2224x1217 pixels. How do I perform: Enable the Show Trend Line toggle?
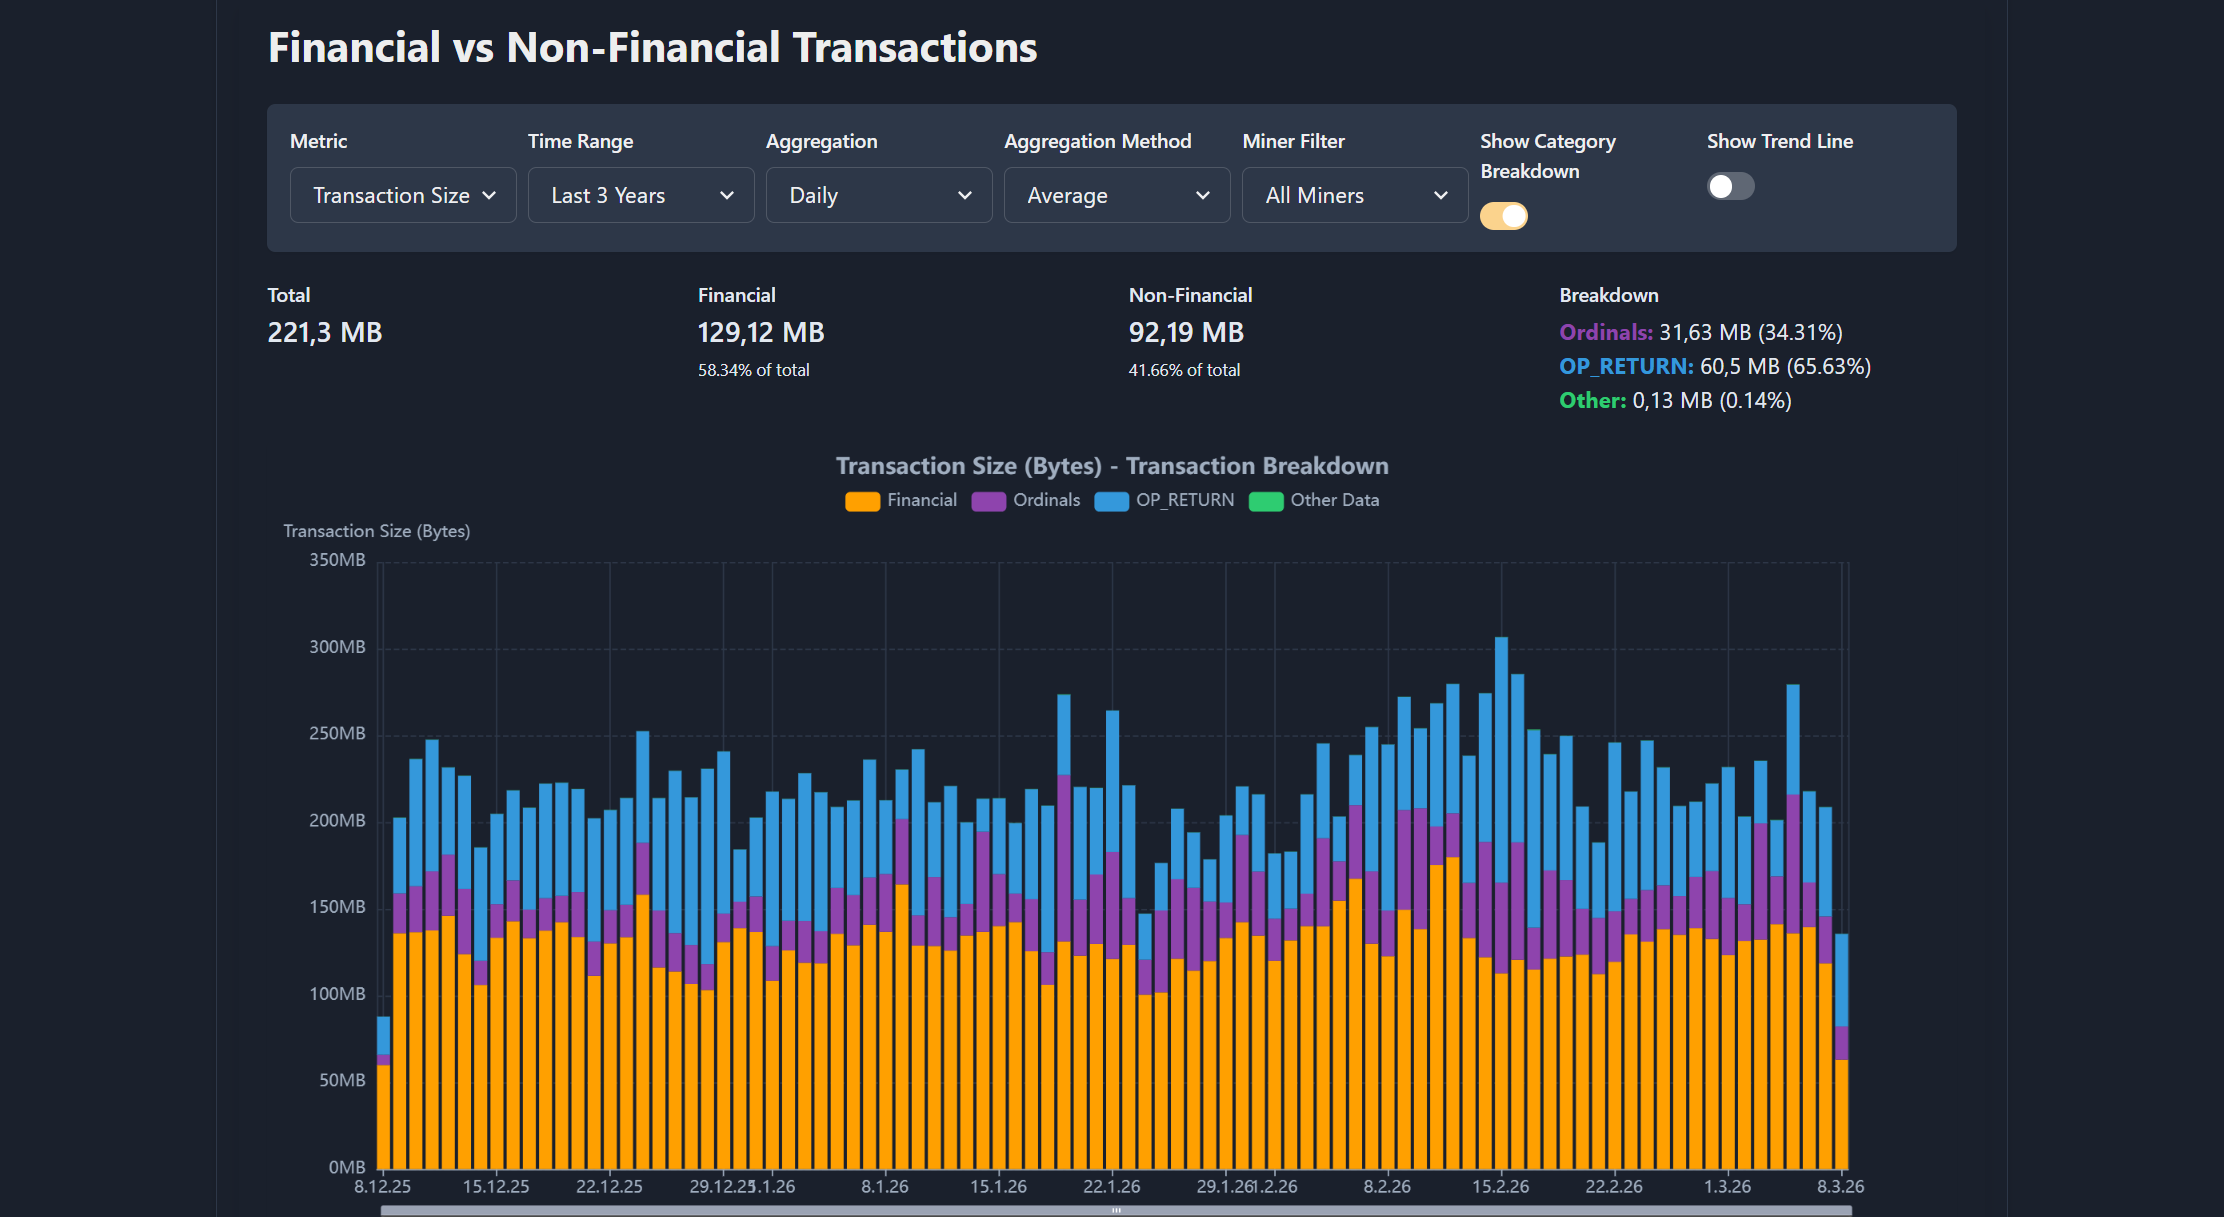click(1730, 186)
